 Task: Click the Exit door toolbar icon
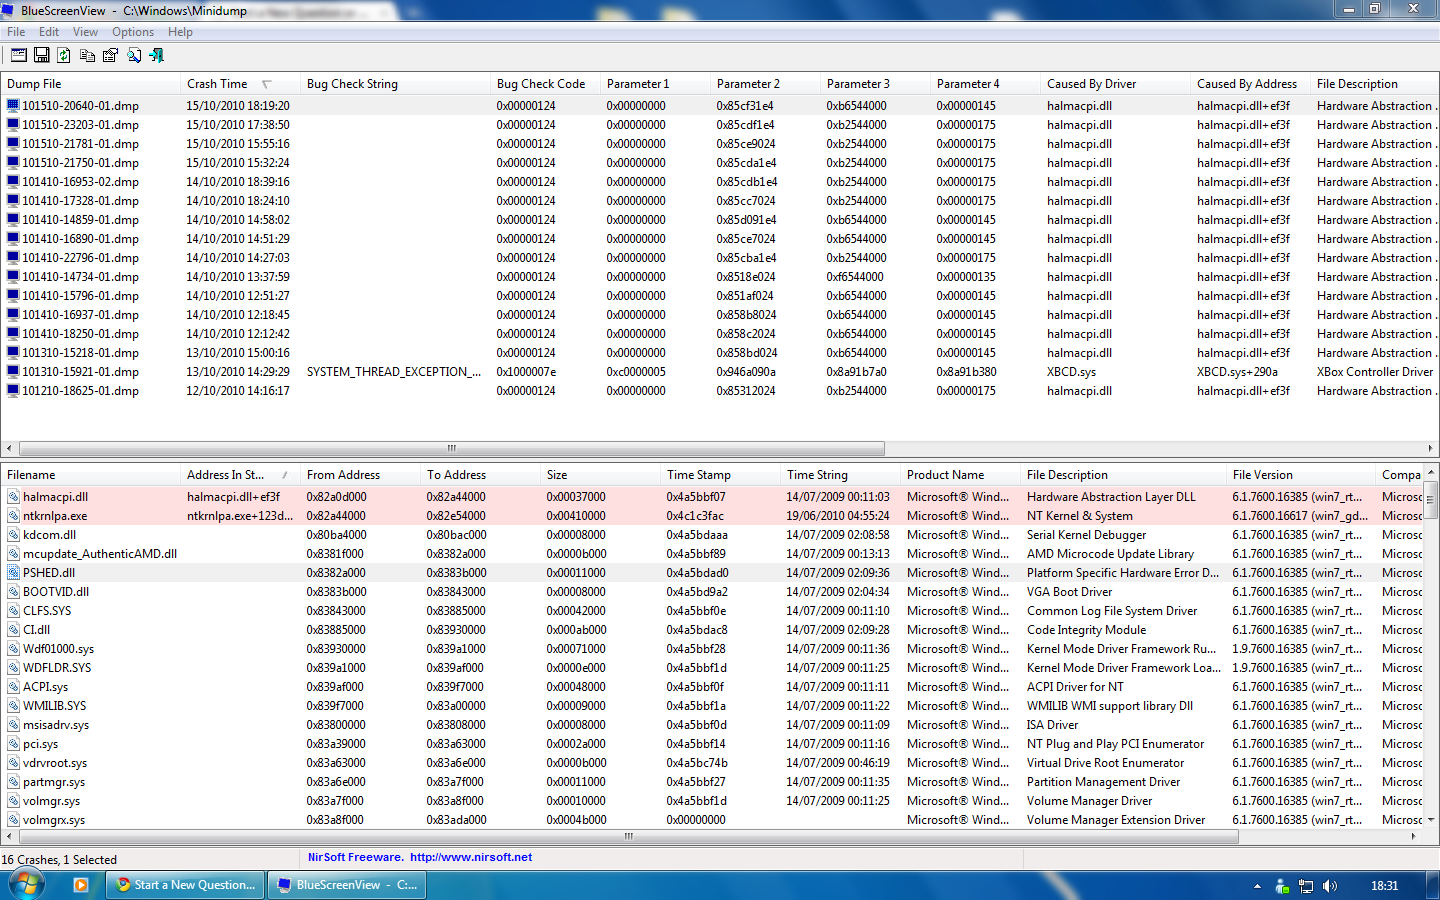[156, 55]
